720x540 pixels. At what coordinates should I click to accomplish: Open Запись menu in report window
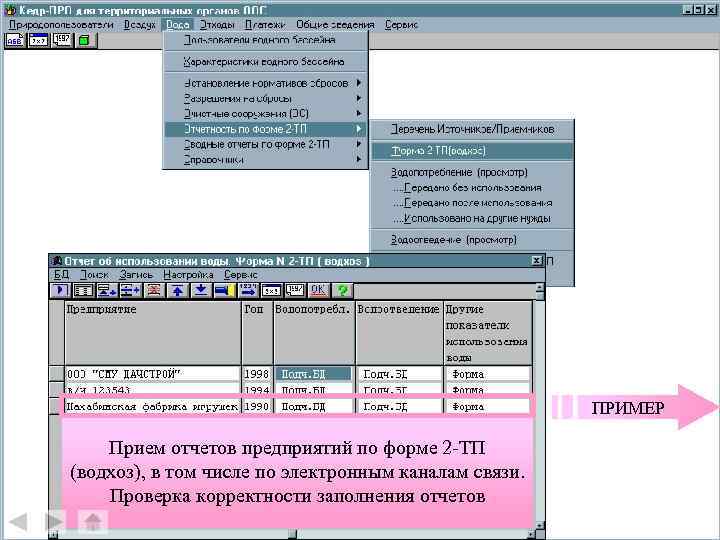pos(136,275)
